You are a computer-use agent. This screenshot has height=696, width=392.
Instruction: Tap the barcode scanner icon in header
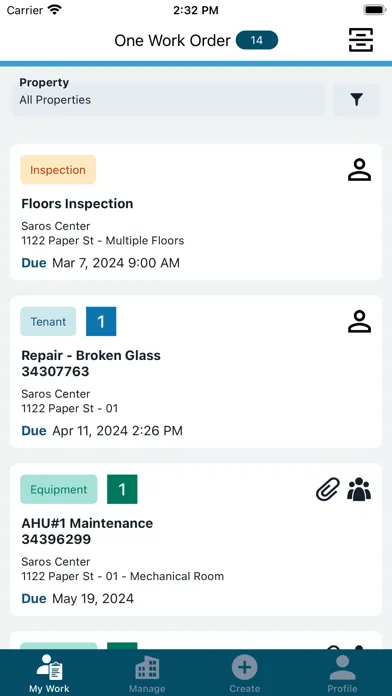360,40
